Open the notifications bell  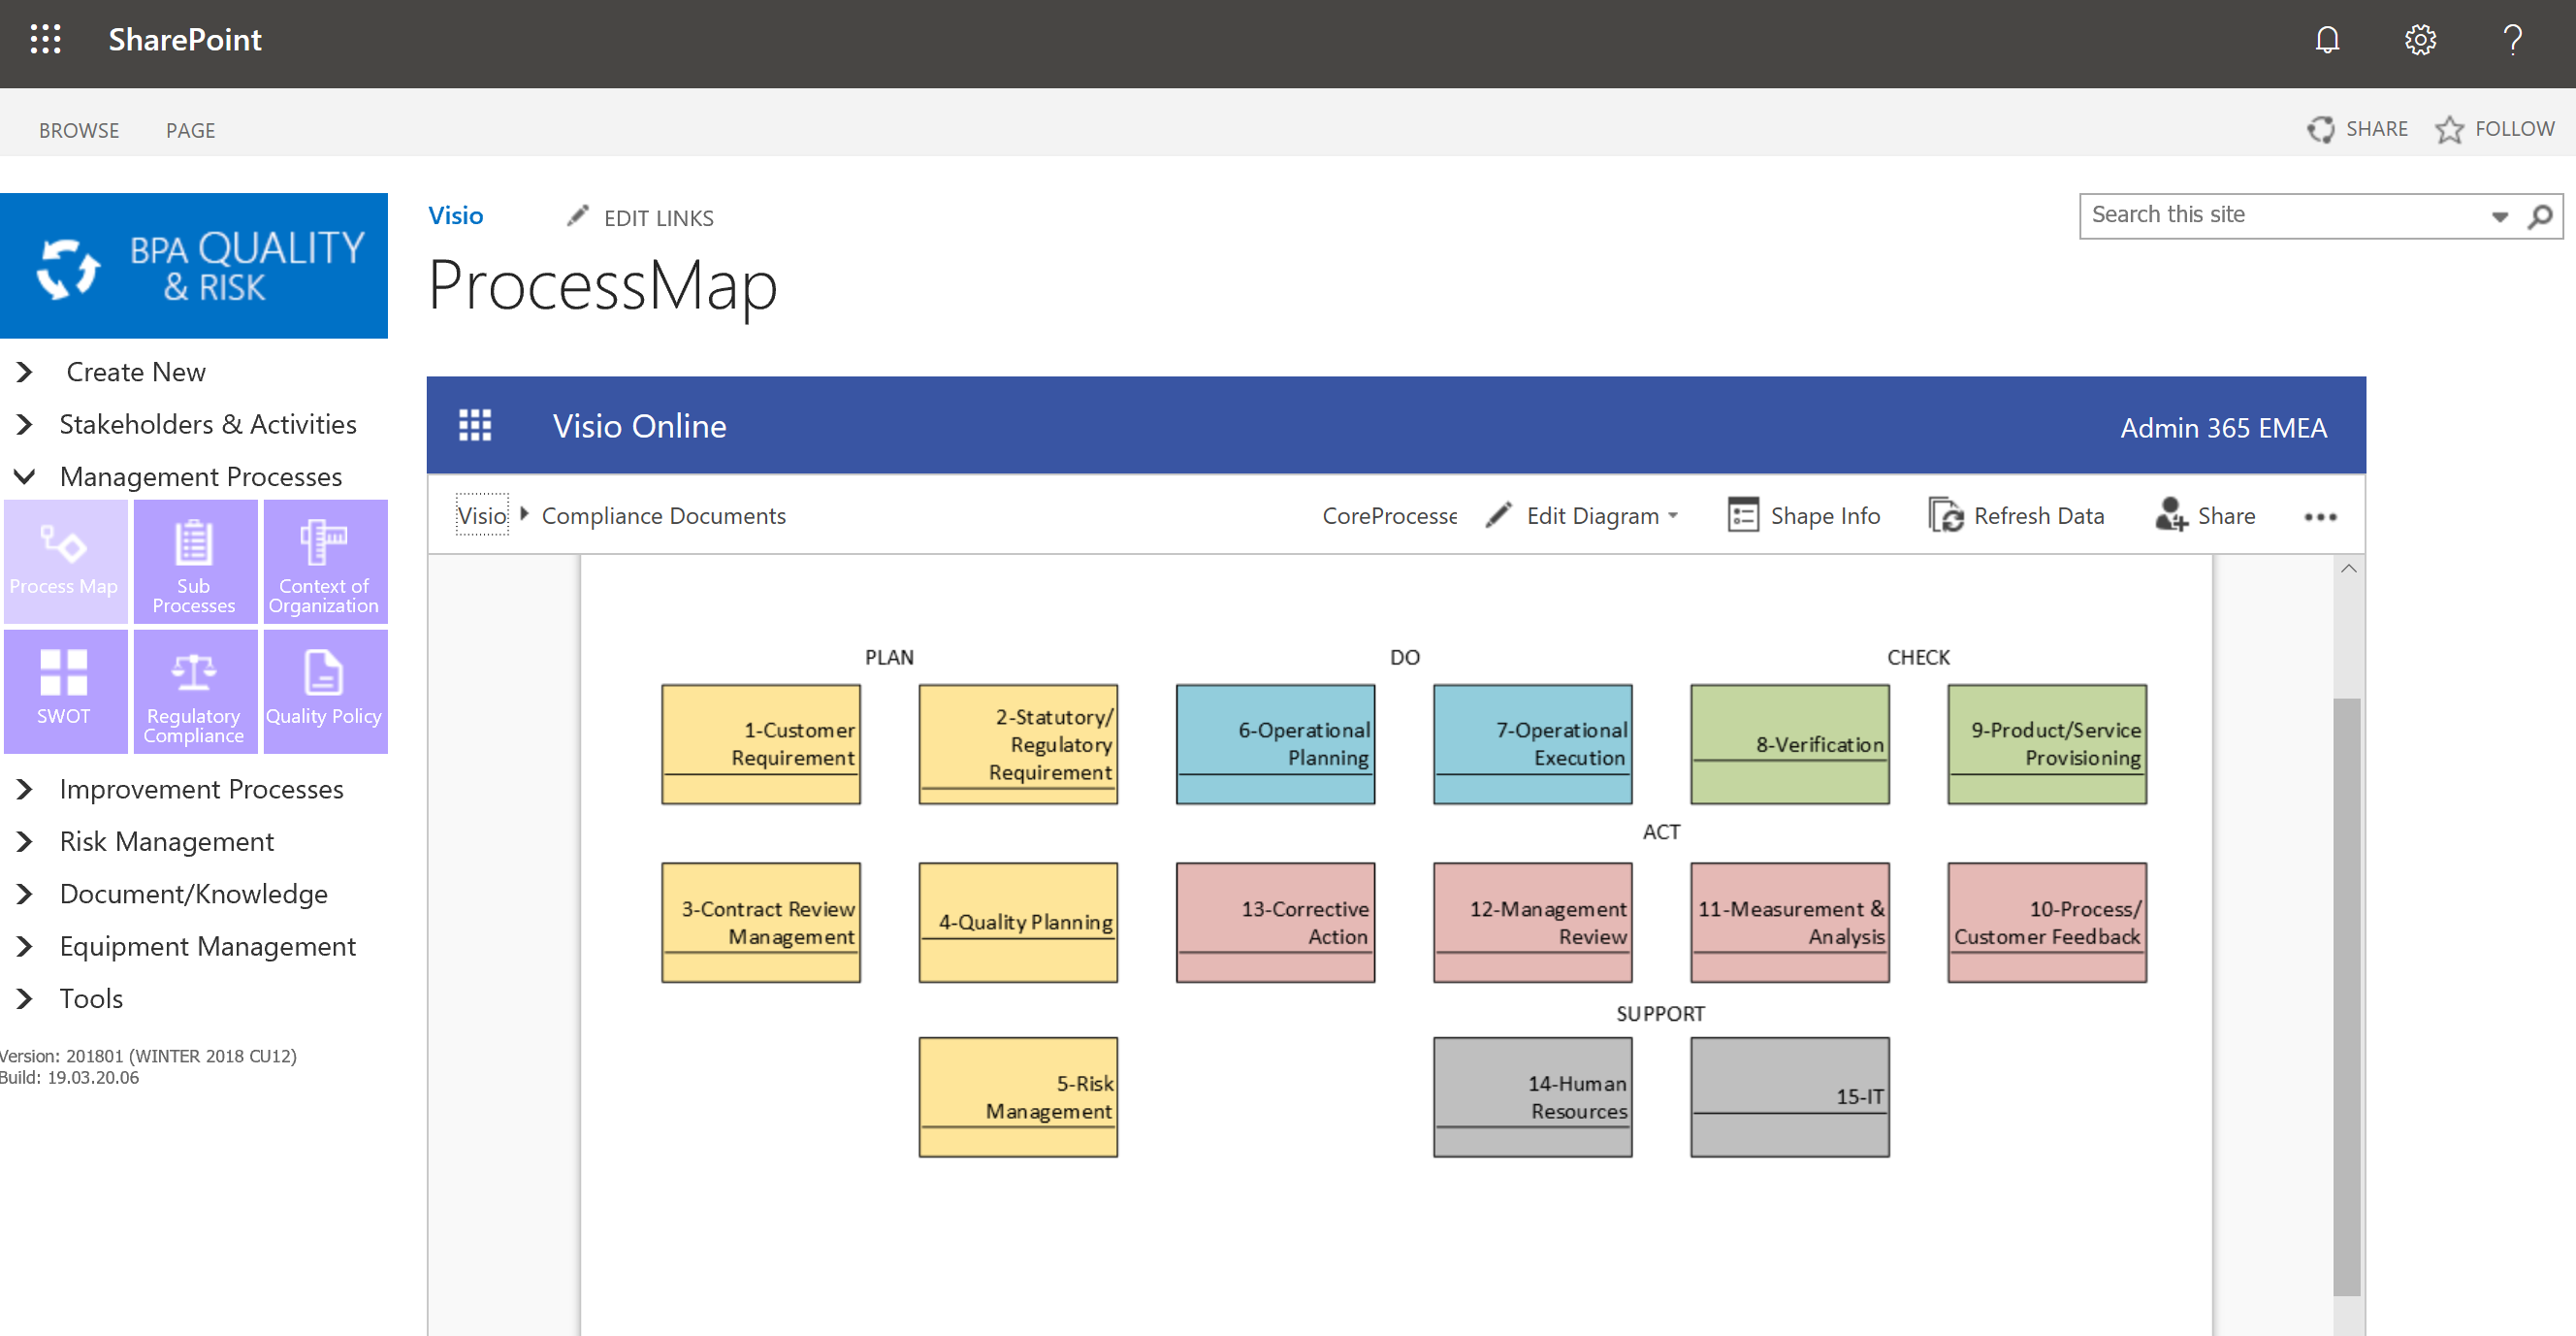pyautogui.click(x=2327, y=40)
